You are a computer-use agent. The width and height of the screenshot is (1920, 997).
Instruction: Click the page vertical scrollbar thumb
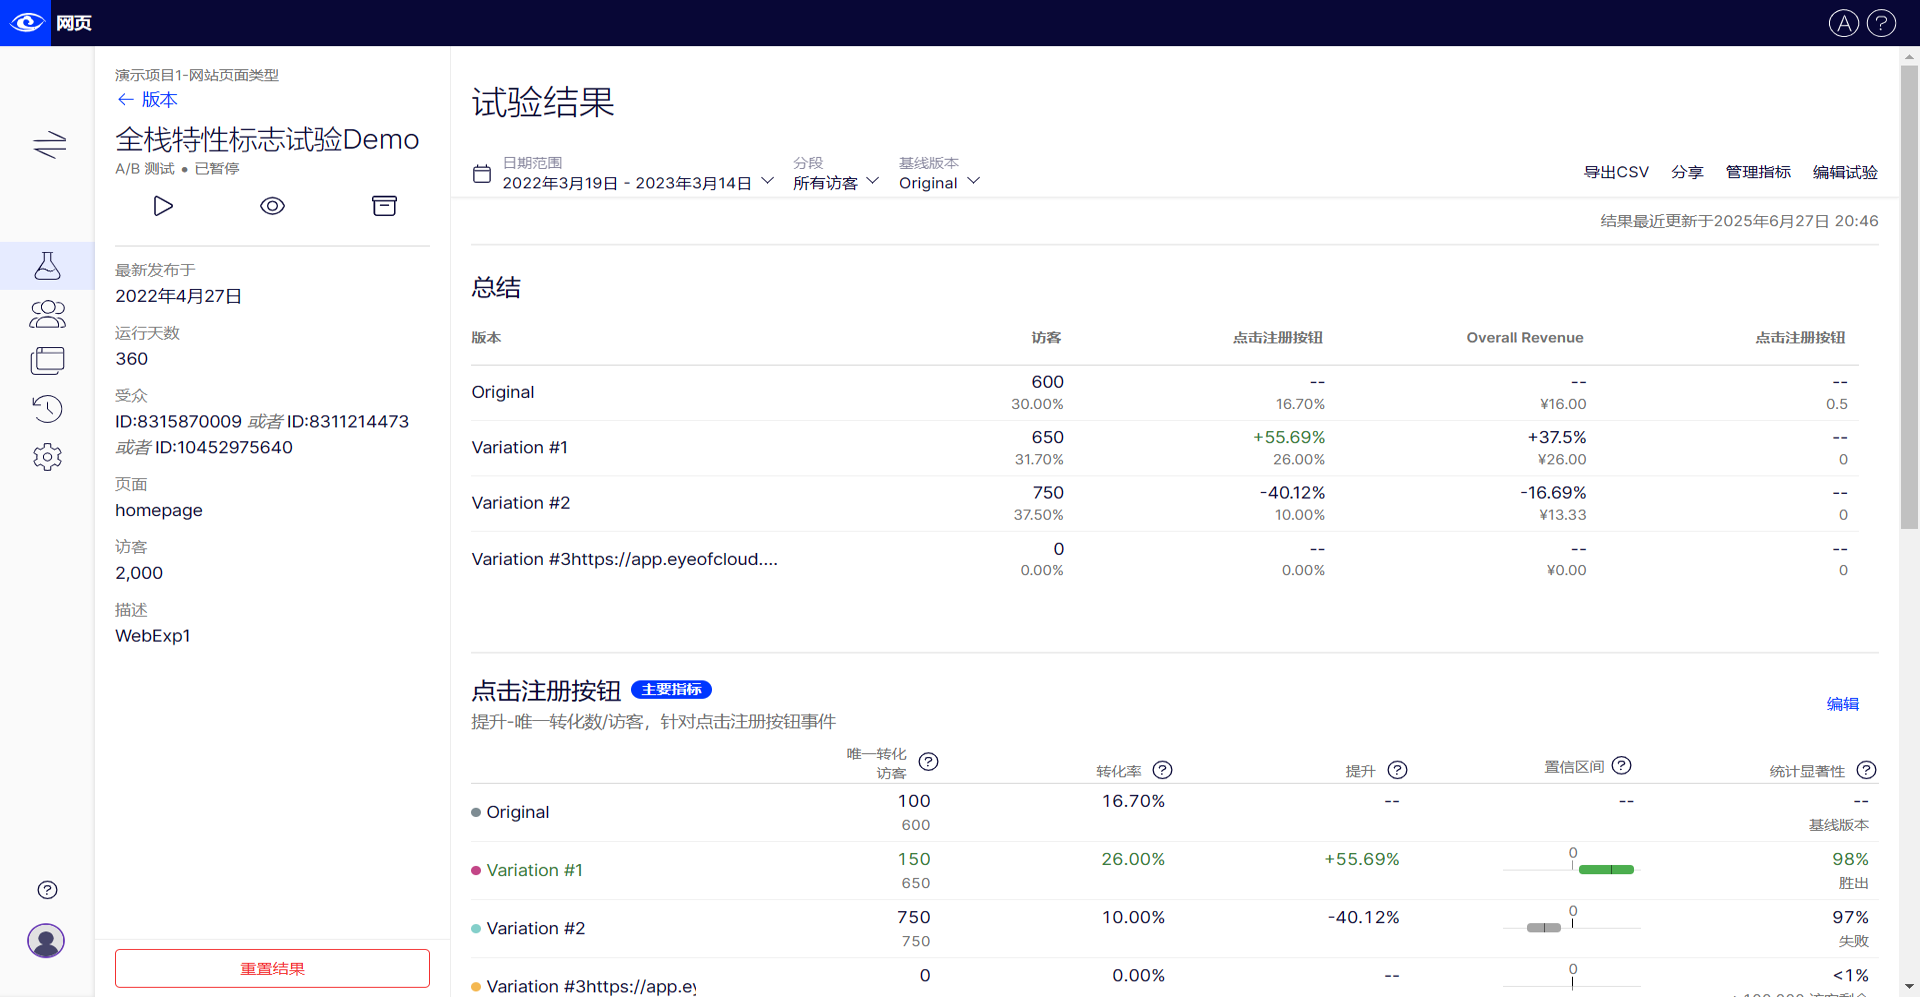click(x=1909, y=296)
